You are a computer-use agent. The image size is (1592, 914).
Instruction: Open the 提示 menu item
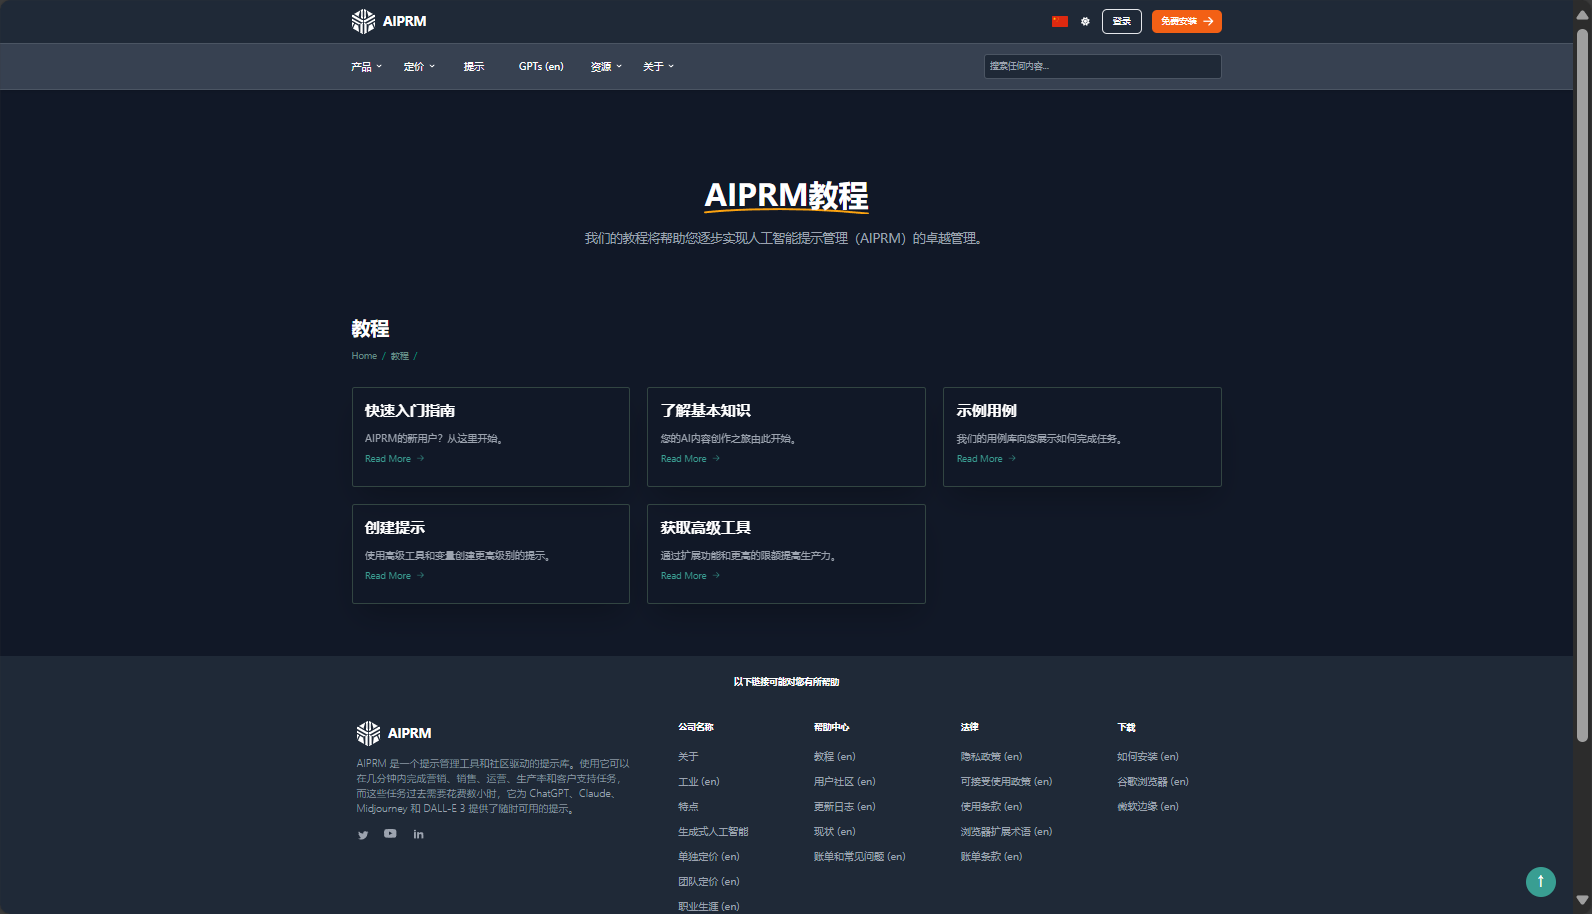(x=474, y=67)
